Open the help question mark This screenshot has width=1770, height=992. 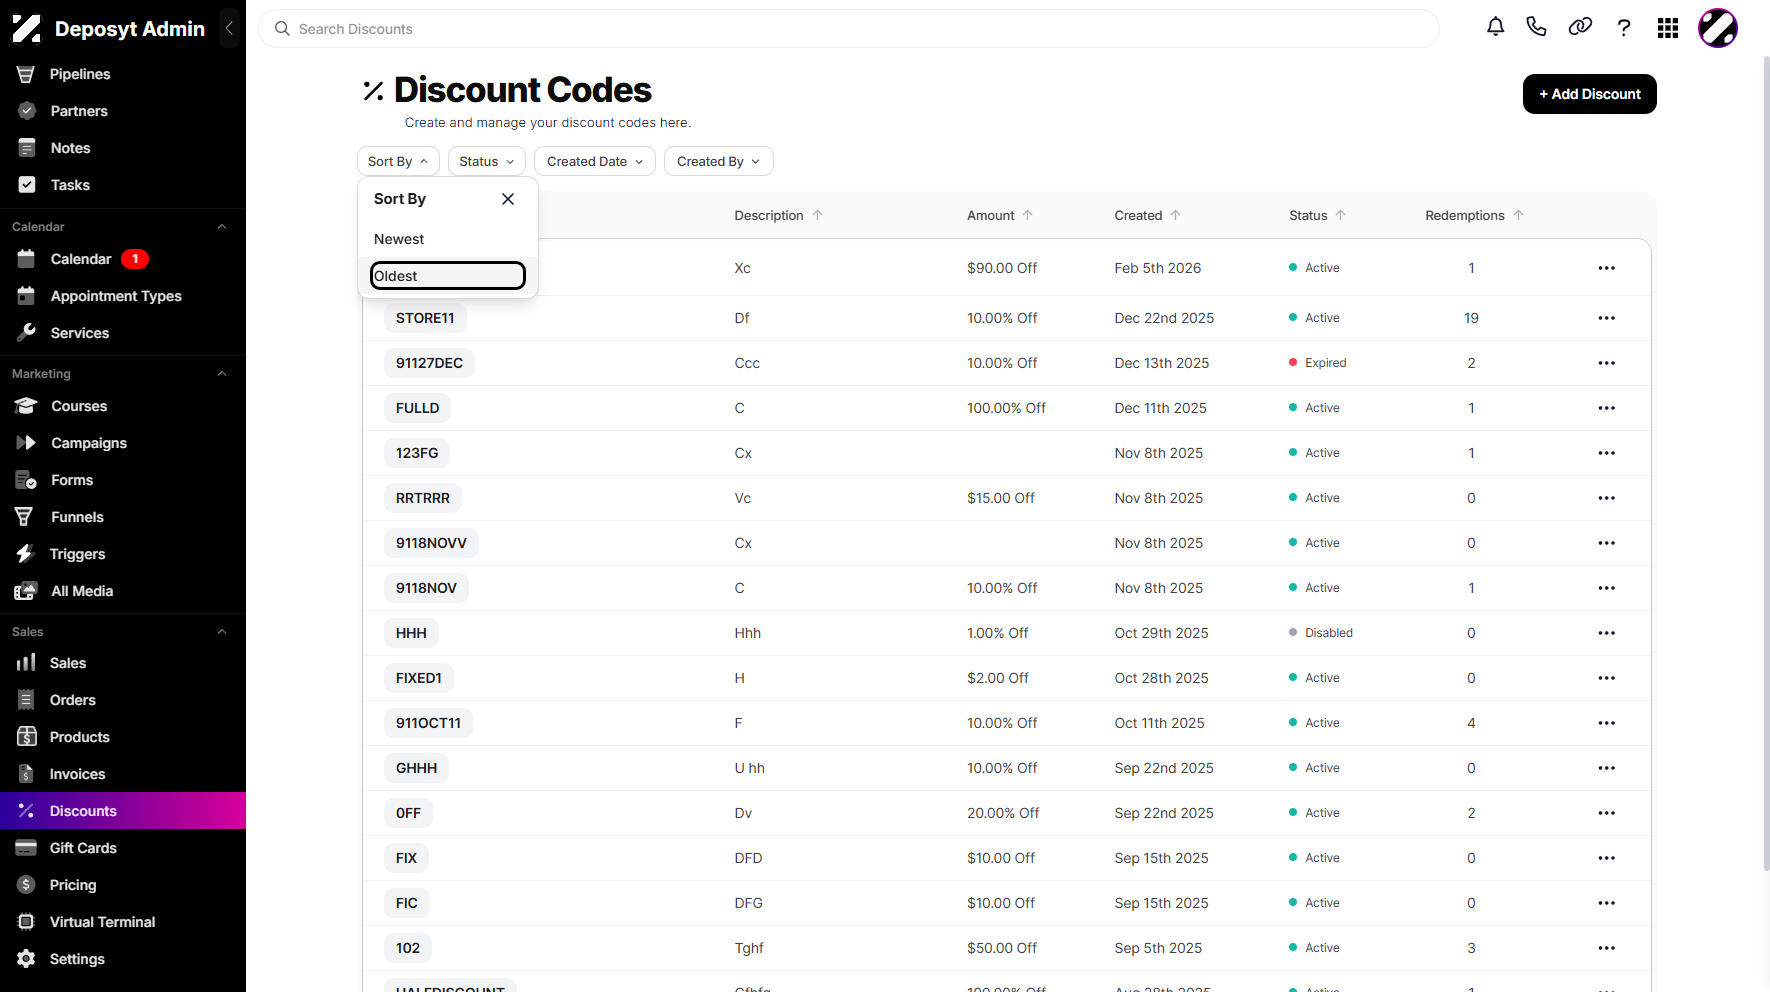(x=1624, y=28)
